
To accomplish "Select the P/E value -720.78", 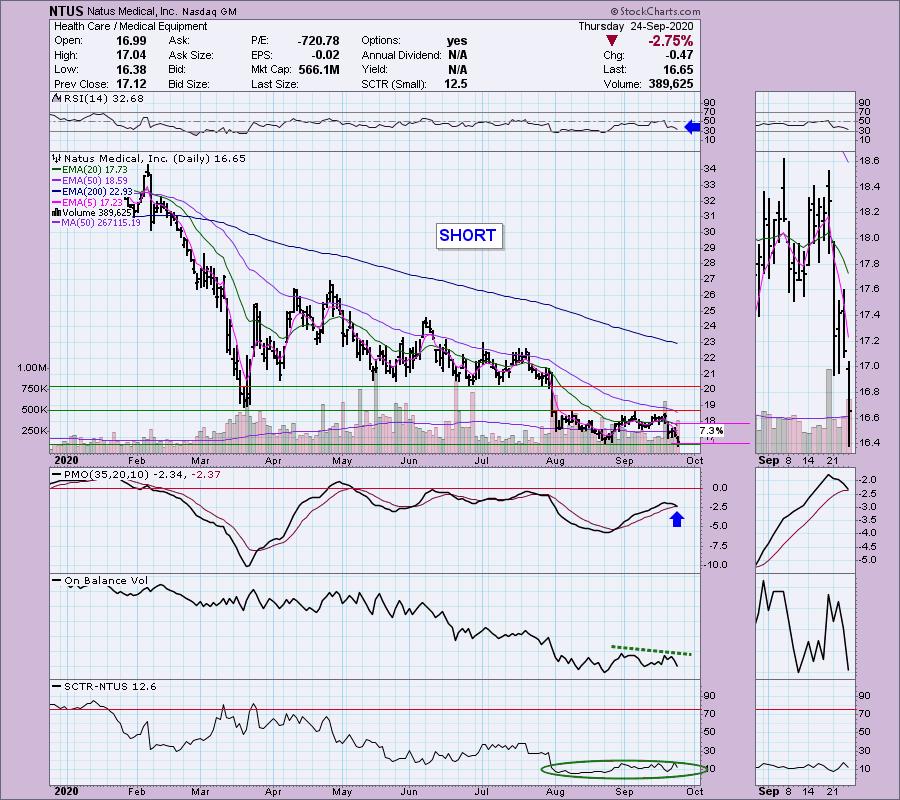I will pos(319,41).
